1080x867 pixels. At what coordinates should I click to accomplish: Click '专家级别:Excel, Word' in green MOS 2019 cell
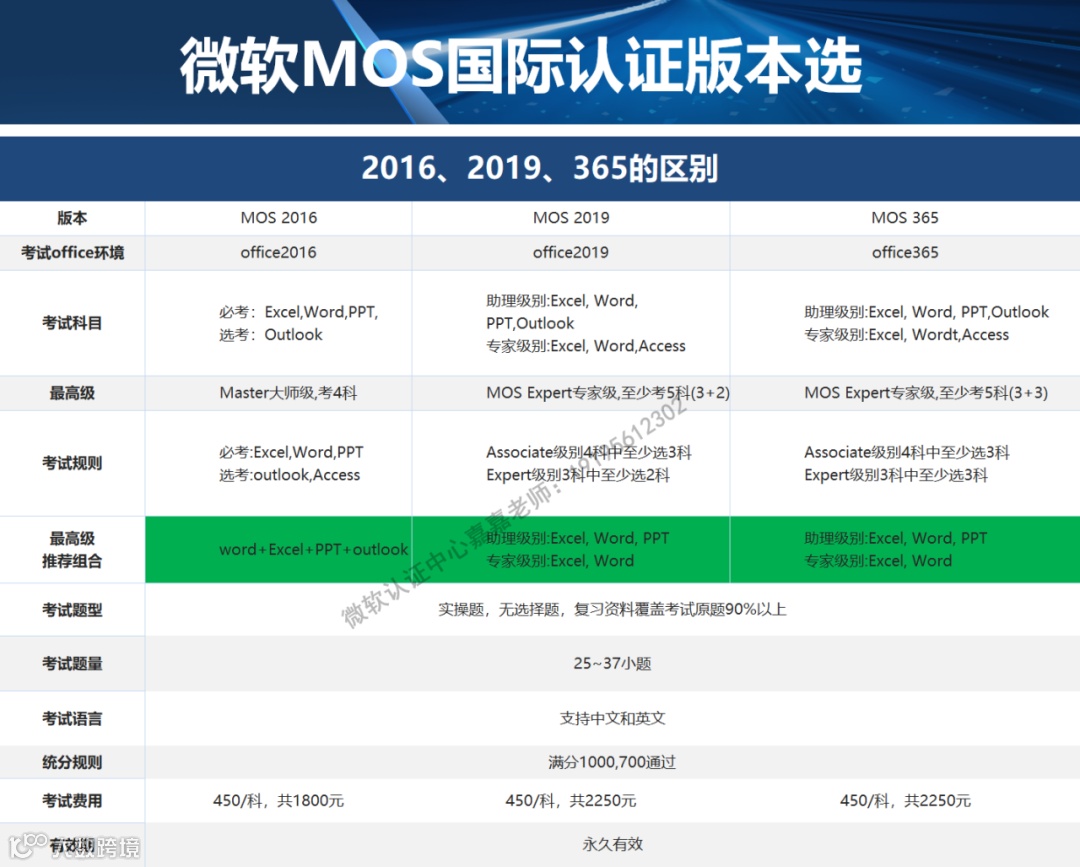[x=560, y=561]
